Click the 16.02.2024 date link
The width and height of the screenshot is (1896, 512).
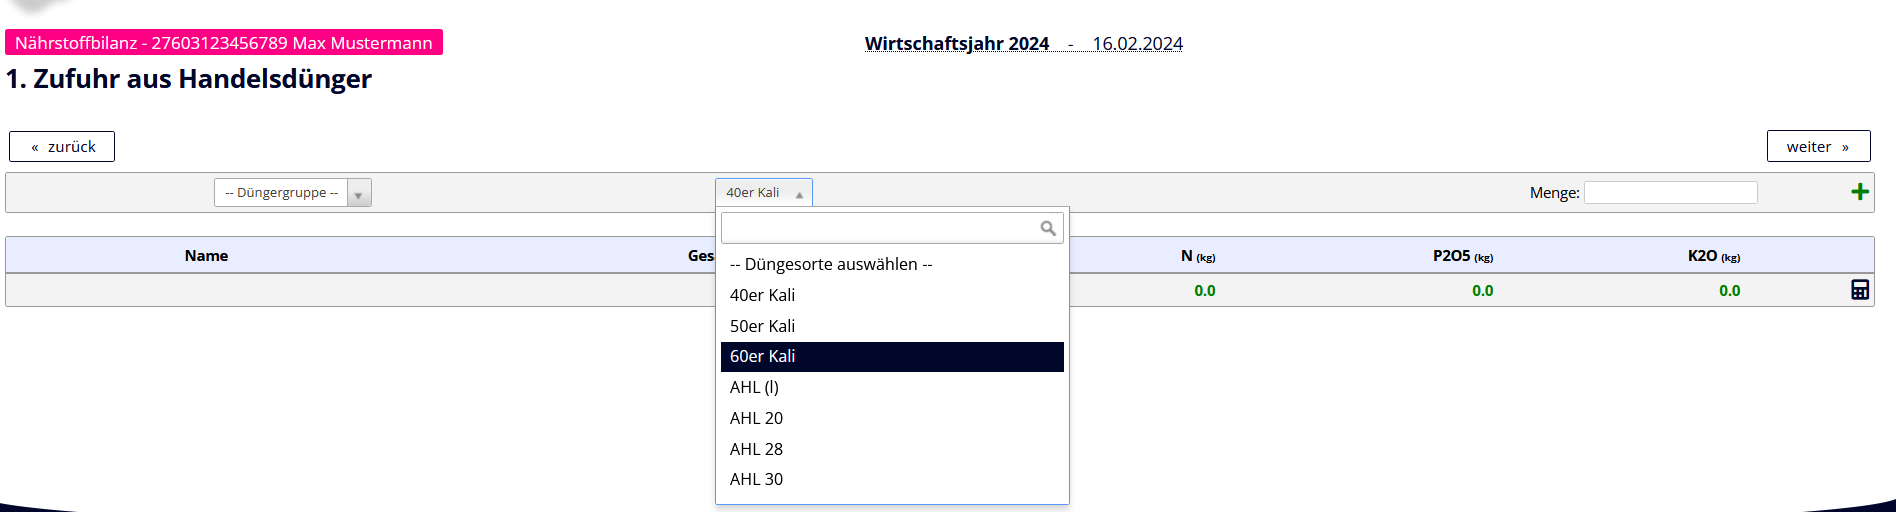pyautogui.click(x=1137, y=43)
